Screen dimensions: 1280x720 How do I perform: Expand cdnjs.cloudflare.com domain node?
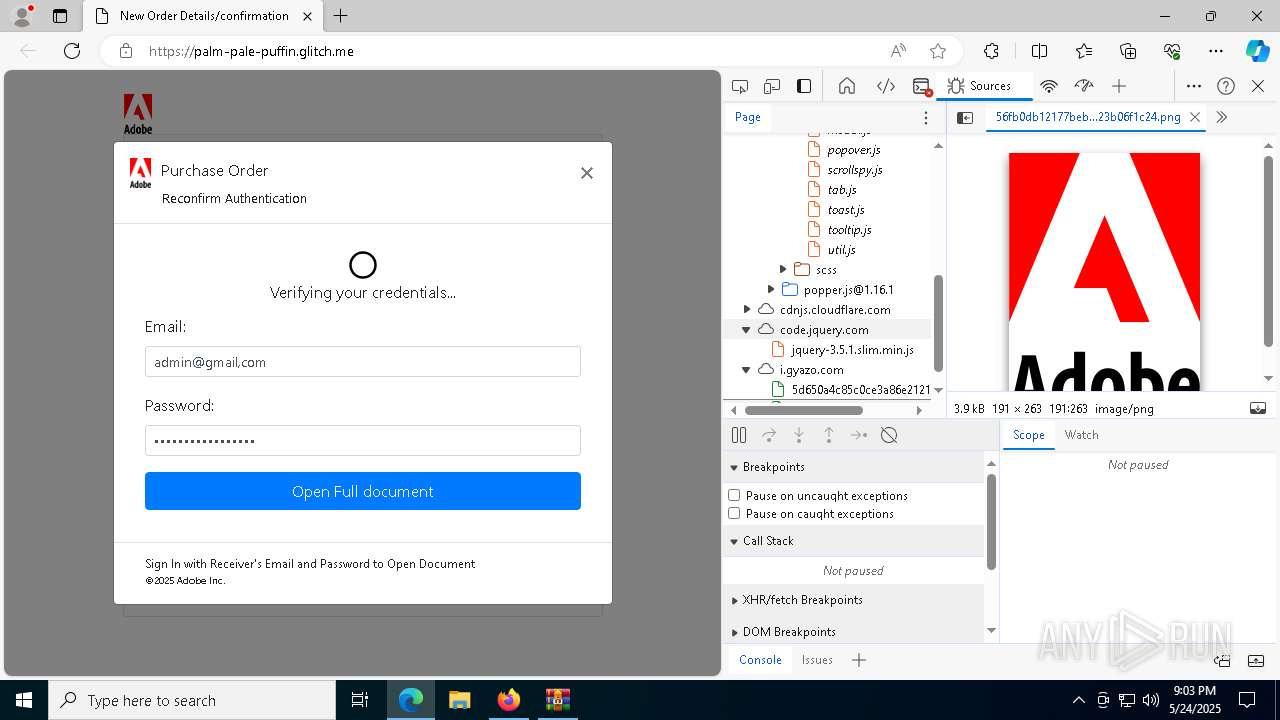point(747,309)
